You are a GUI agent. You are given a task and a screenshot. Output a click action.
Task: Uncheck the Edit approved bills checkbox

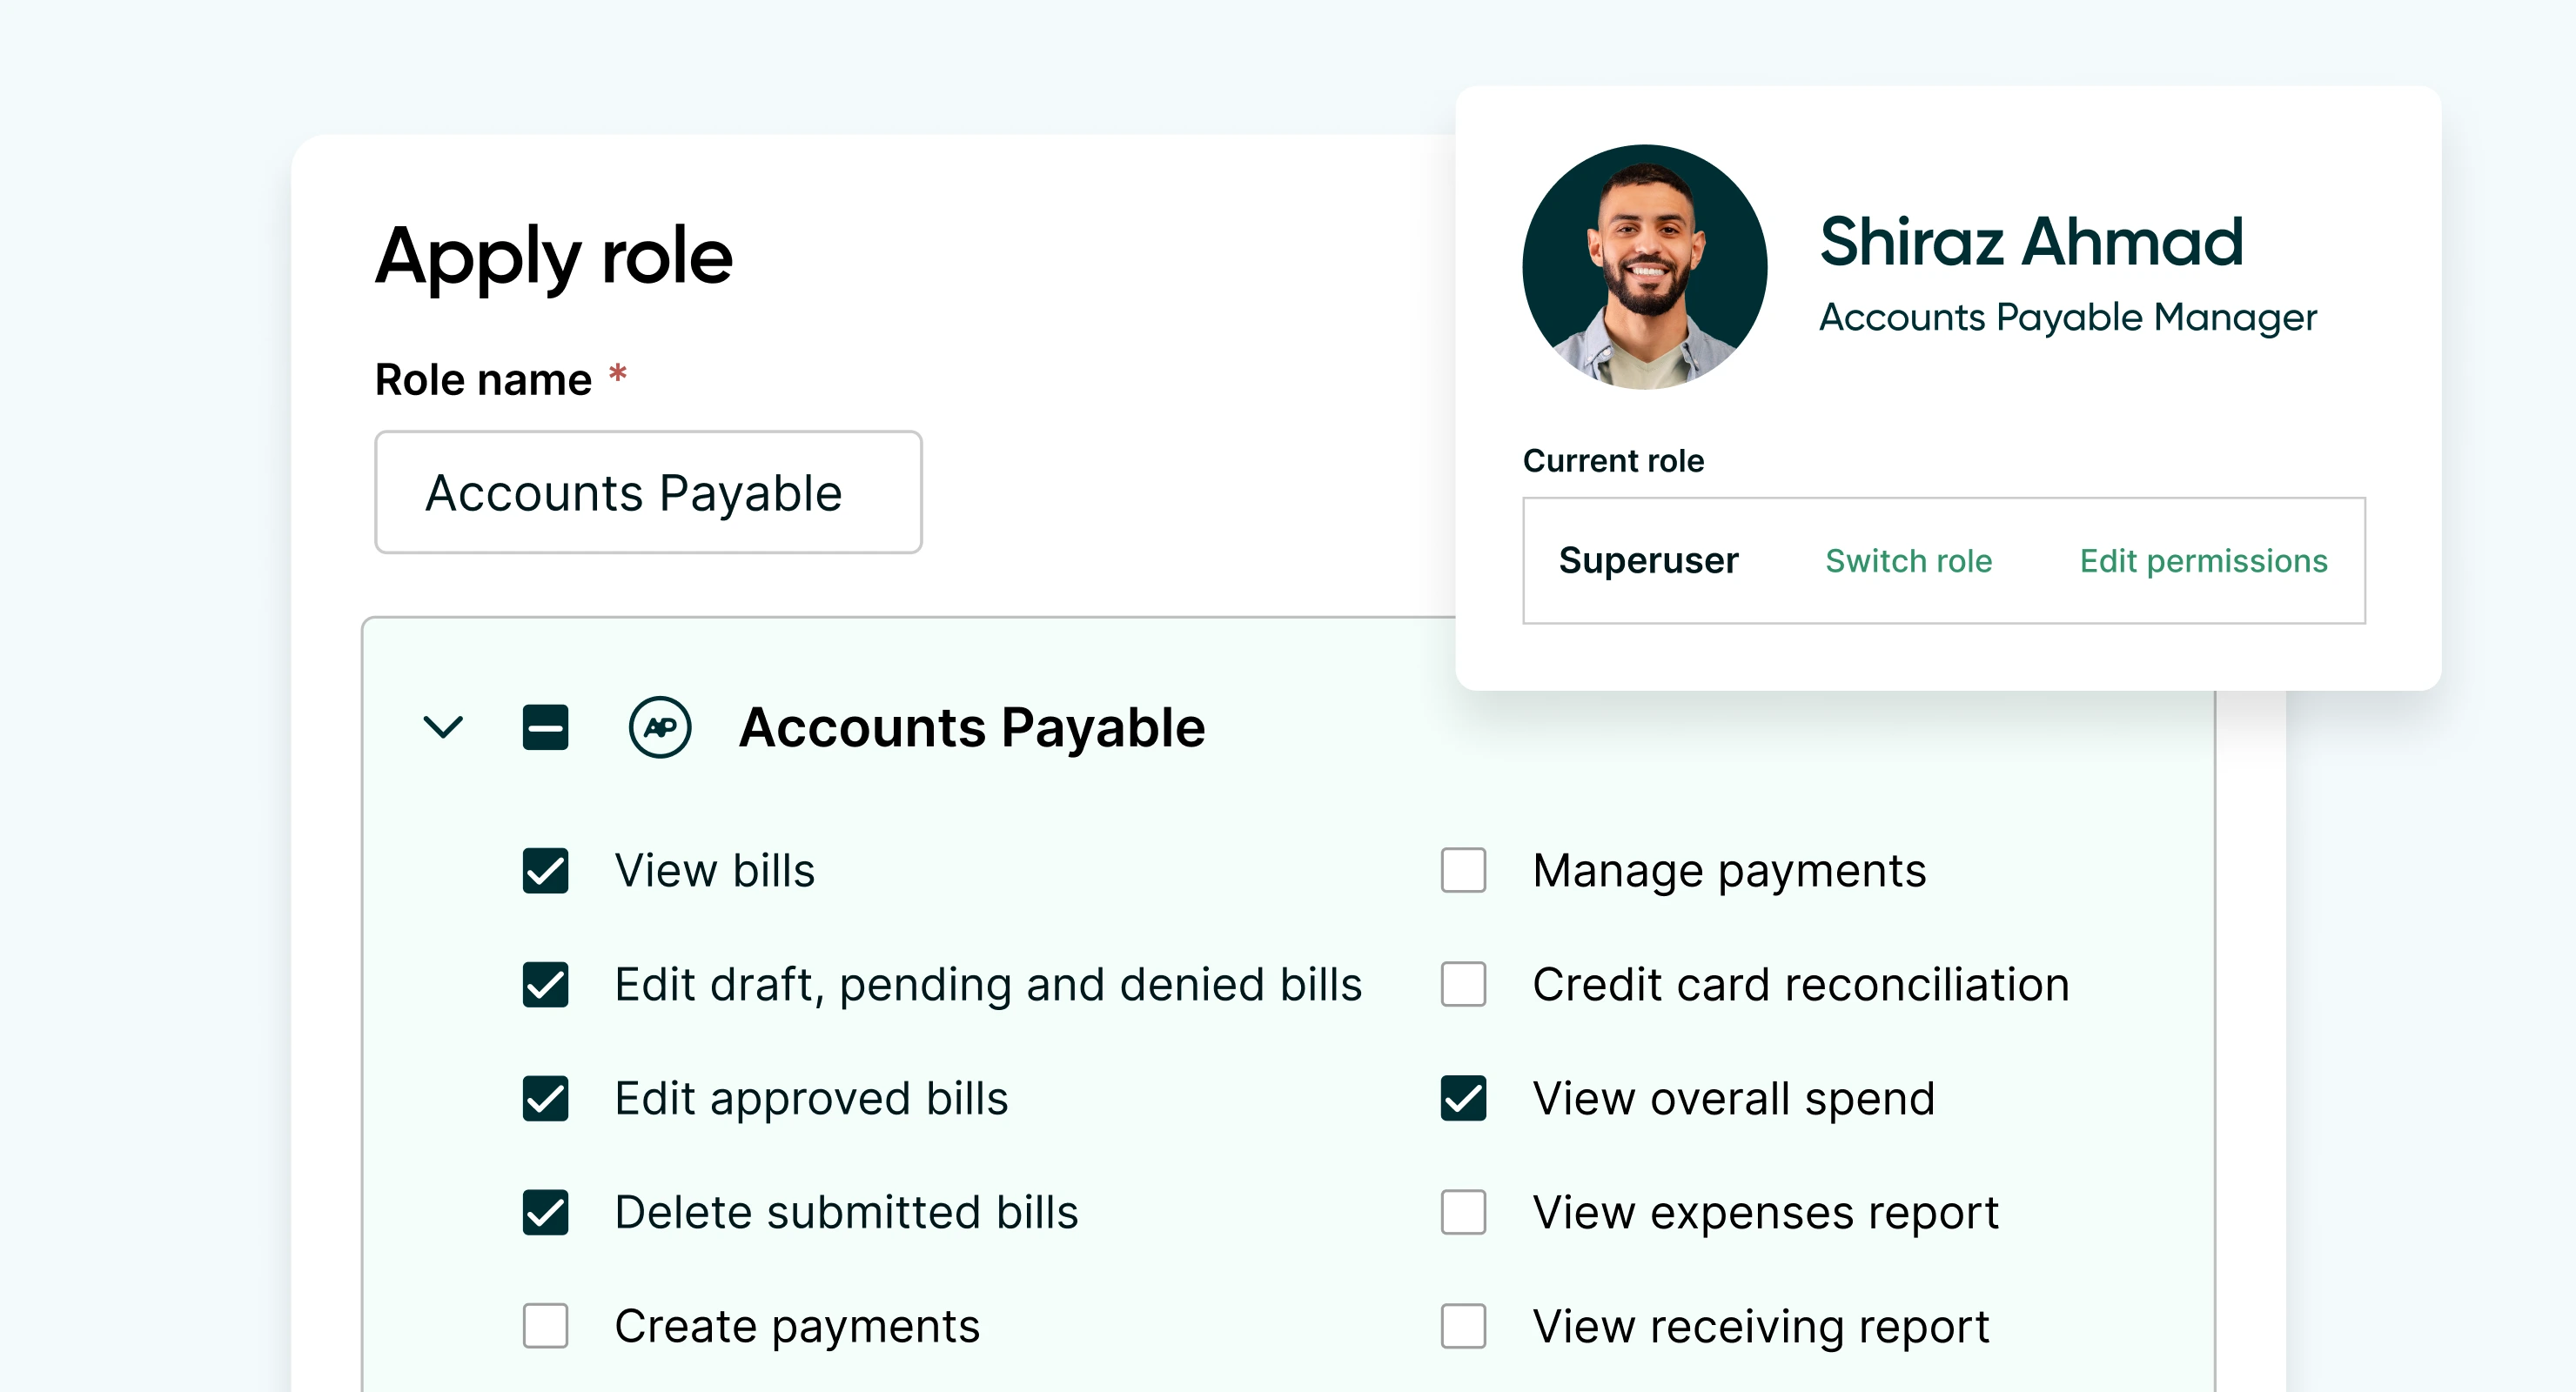[545, 1098]
